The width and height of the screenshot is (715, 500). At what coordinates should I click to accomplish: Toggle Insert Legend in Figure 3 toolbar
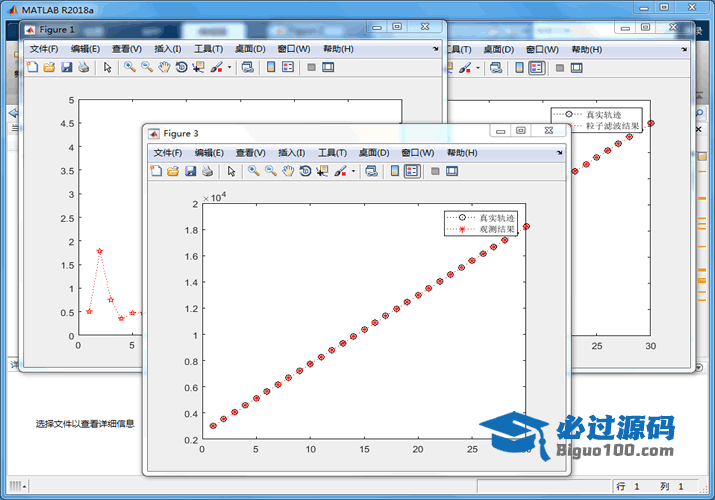[x=412, y=171]
